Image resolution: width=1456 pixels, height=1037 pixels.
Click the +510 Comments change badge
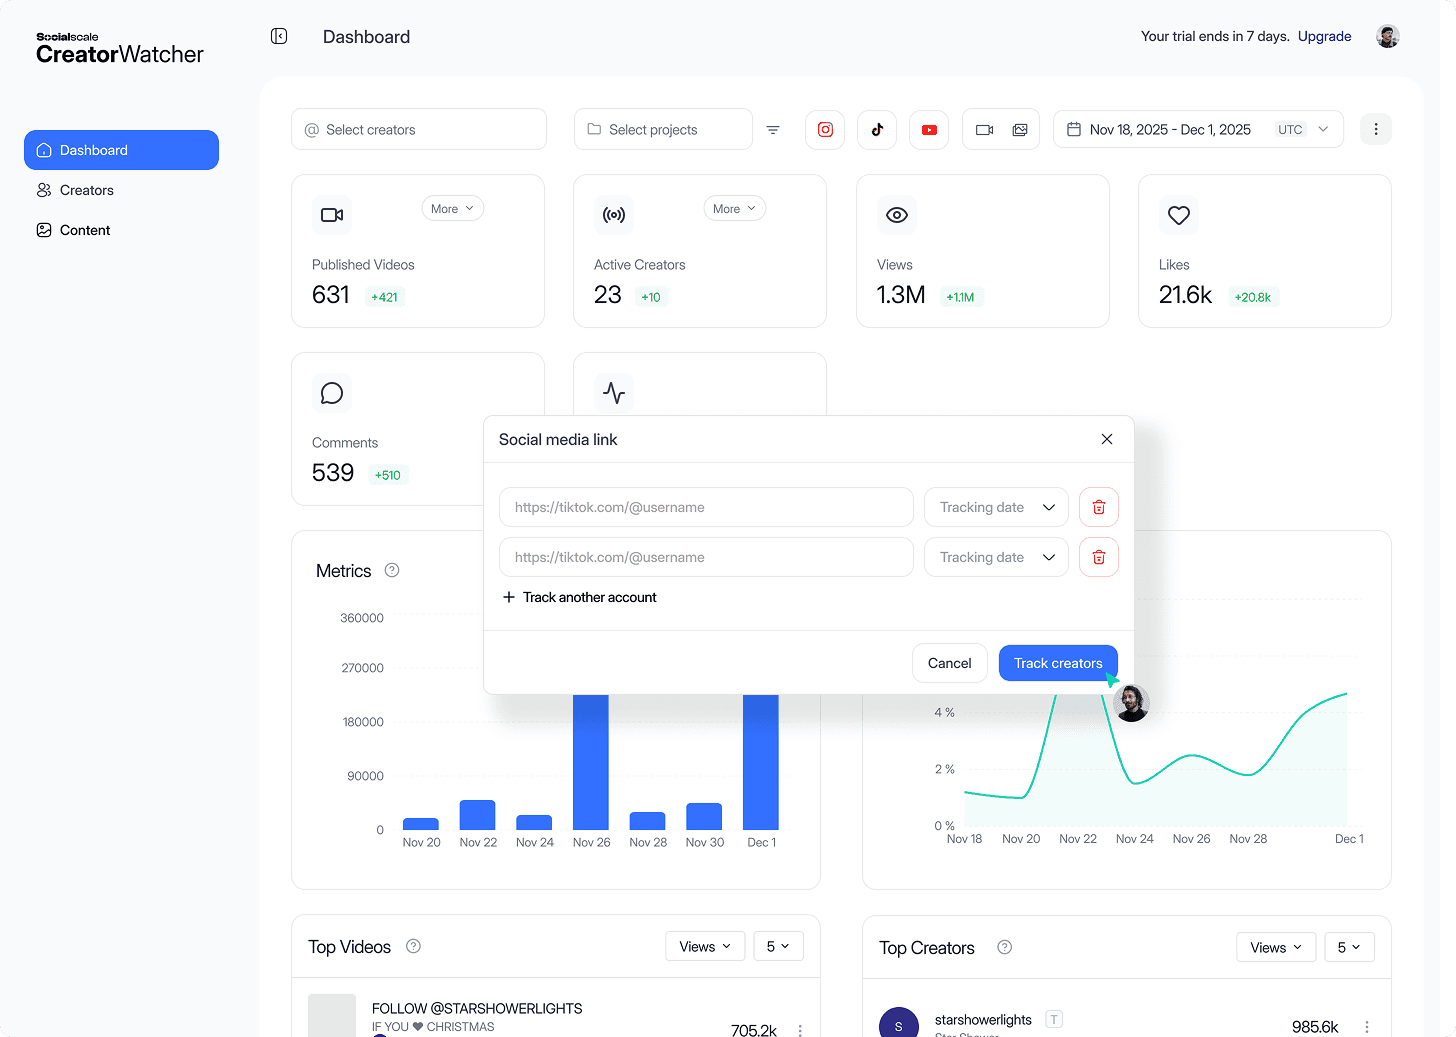[x=388, y=475]
